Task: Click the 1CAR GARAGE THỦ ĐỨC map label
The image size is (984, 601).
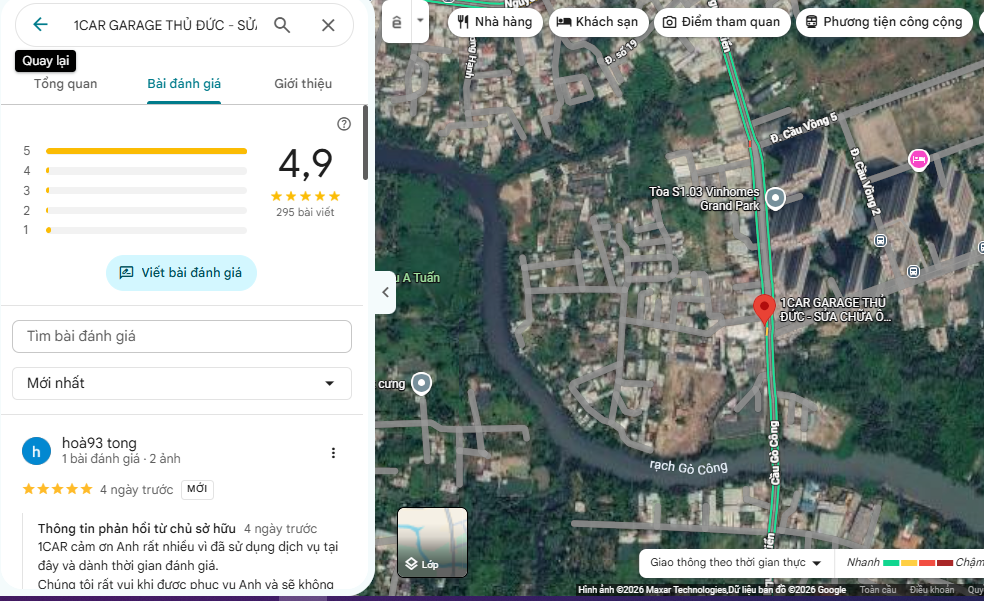Action: pos(835,310)
